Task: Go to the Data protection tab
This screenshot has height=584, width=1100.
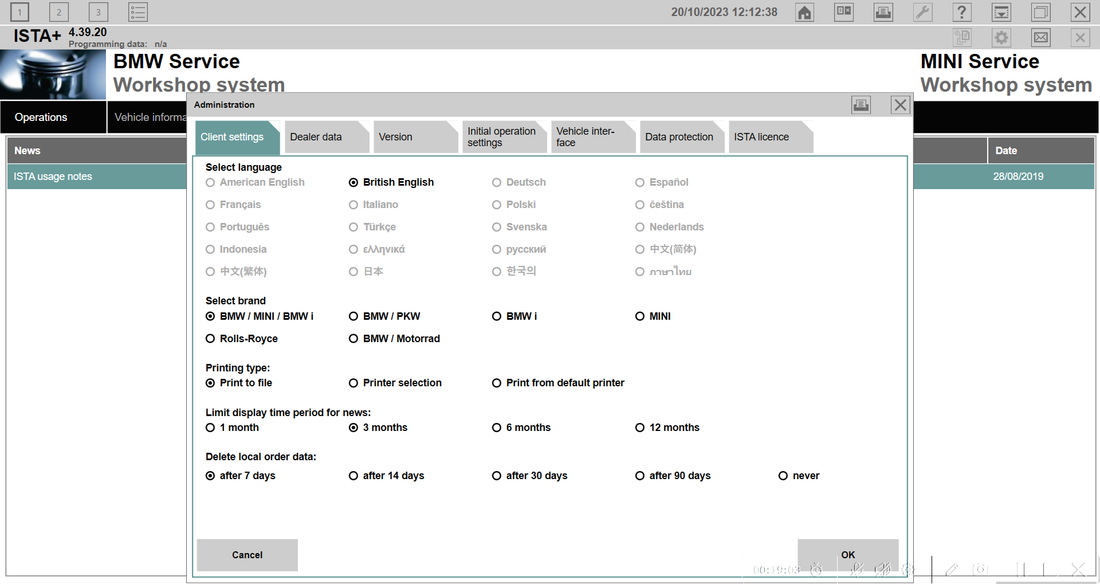Action: [x=681, y=136]
